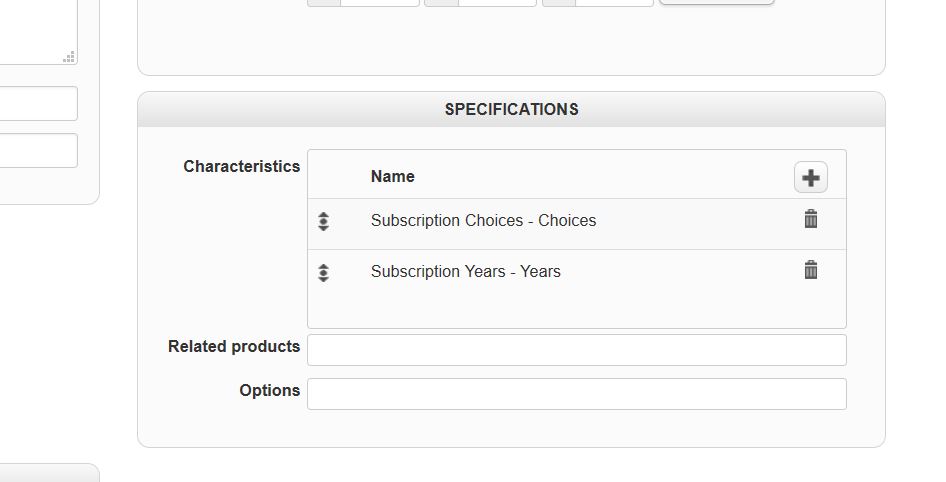Open the Subscription Years - Years entry
The width and height of the screenshot is (946, 482).
[x=465, y=272]
